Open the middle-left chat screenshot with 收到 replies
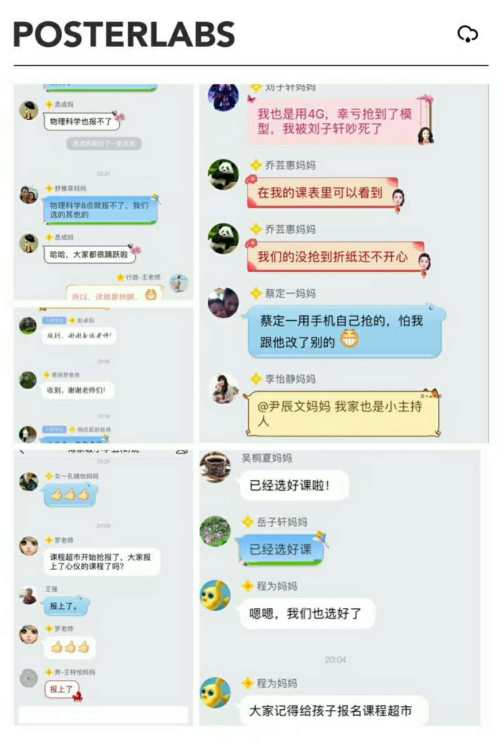 [104, 375]
